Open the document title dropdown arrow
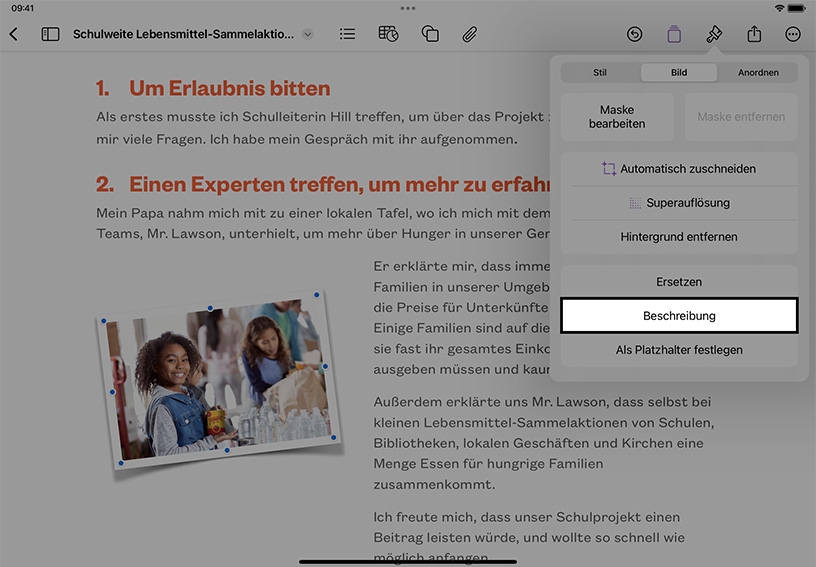 point(308,34)
